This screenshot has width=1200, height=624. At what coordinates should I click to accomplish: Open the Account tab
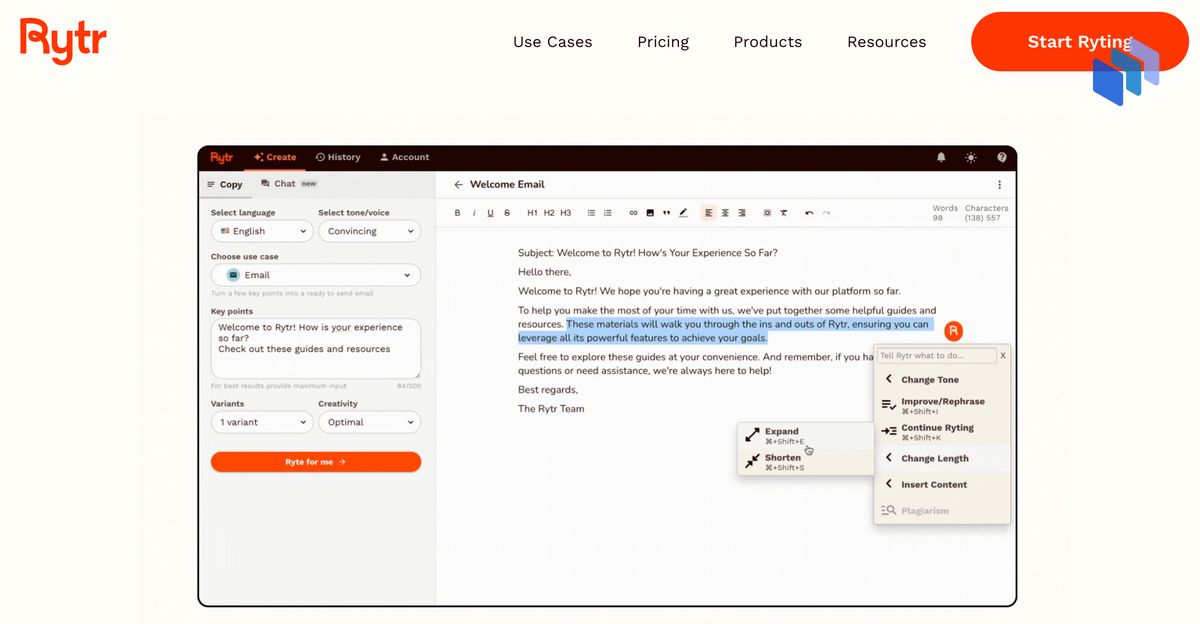[405, 157]
